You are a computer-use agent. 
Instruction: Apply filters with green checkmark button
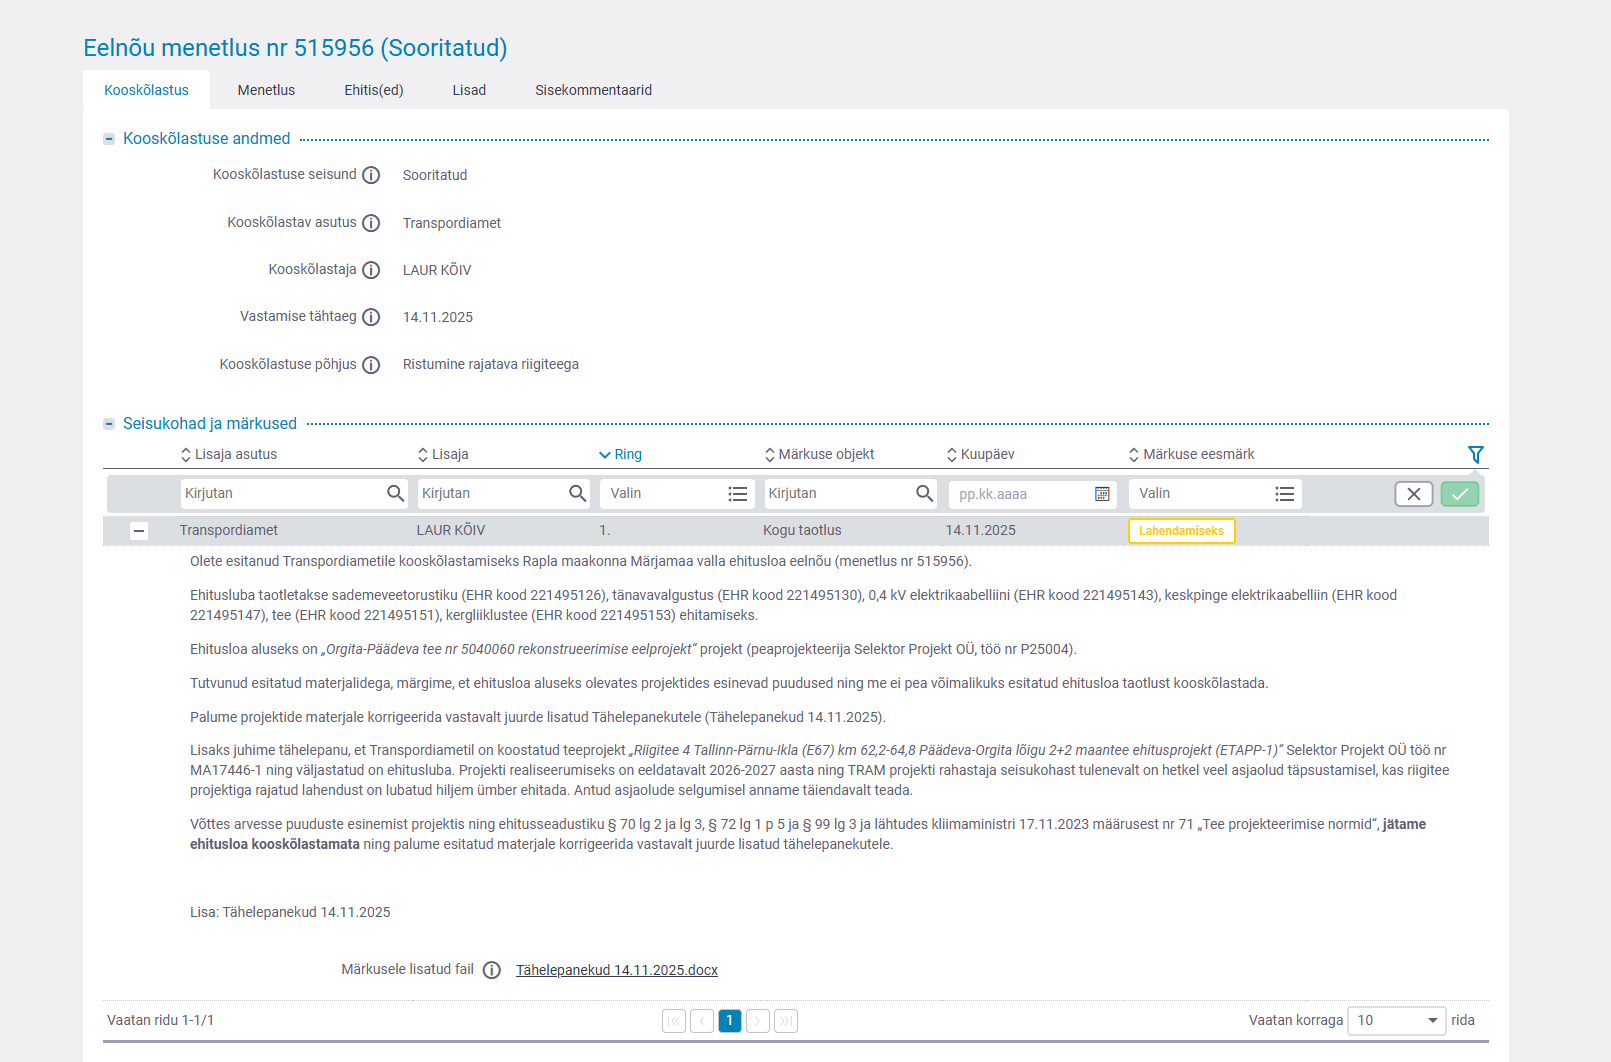coord(1459,494)
